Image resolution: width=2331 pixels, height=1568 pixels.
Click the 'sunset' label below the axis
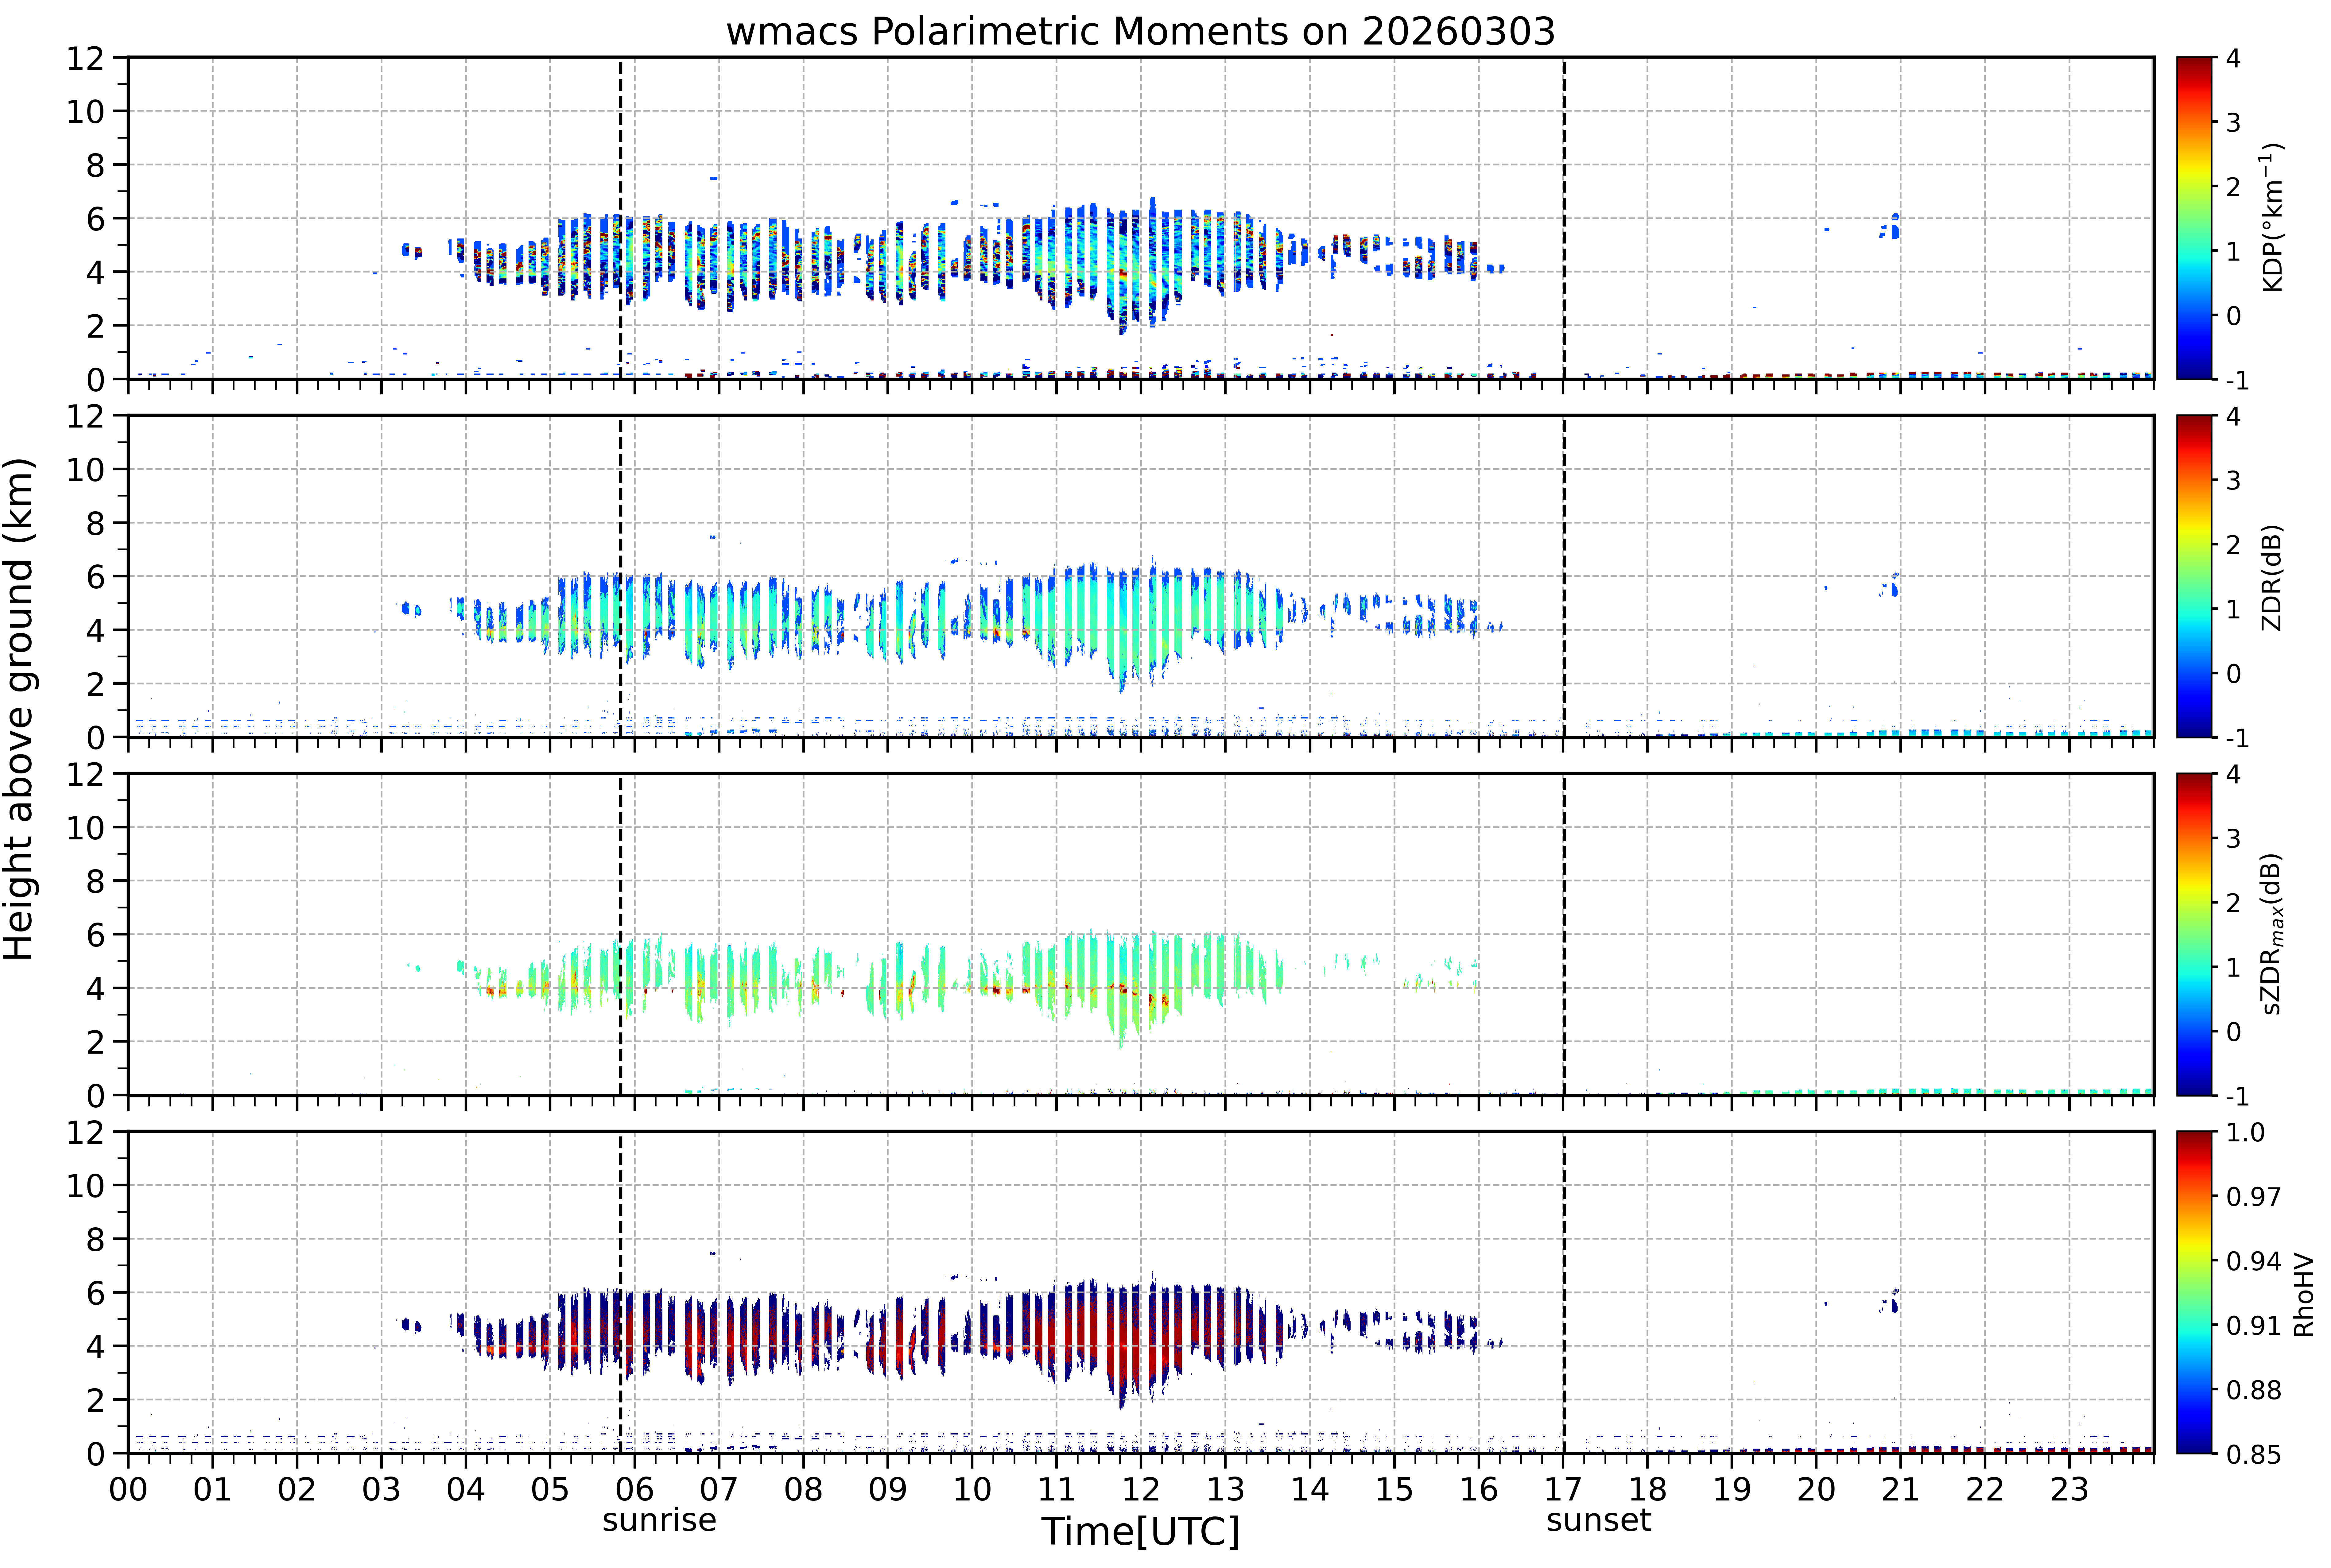tap(1598, 1520)
